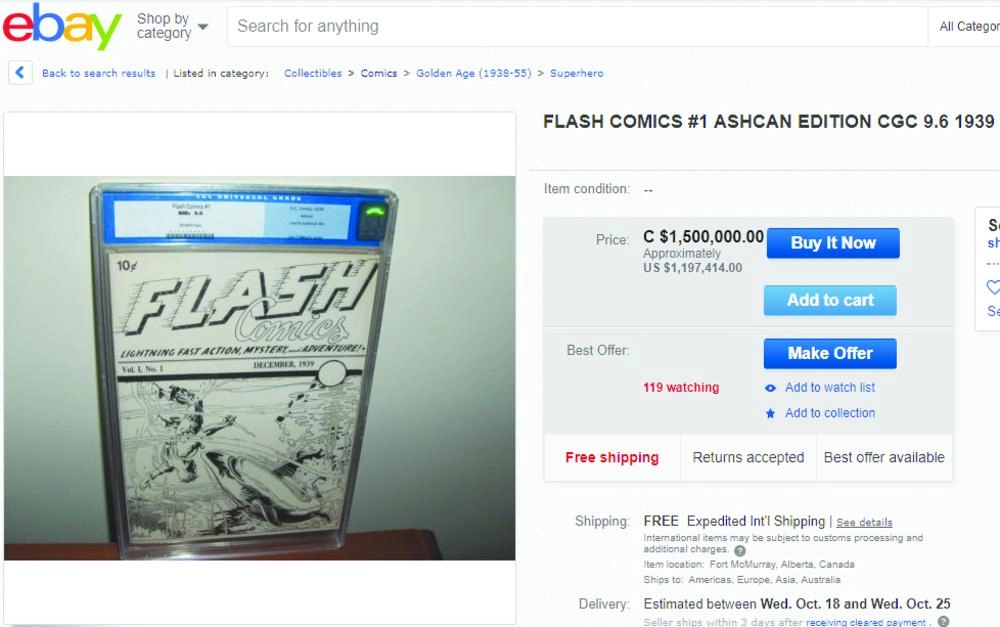Viewport: 1000px width, 627px height.
Task: Click the eBay logo
Action: [62, 27]
